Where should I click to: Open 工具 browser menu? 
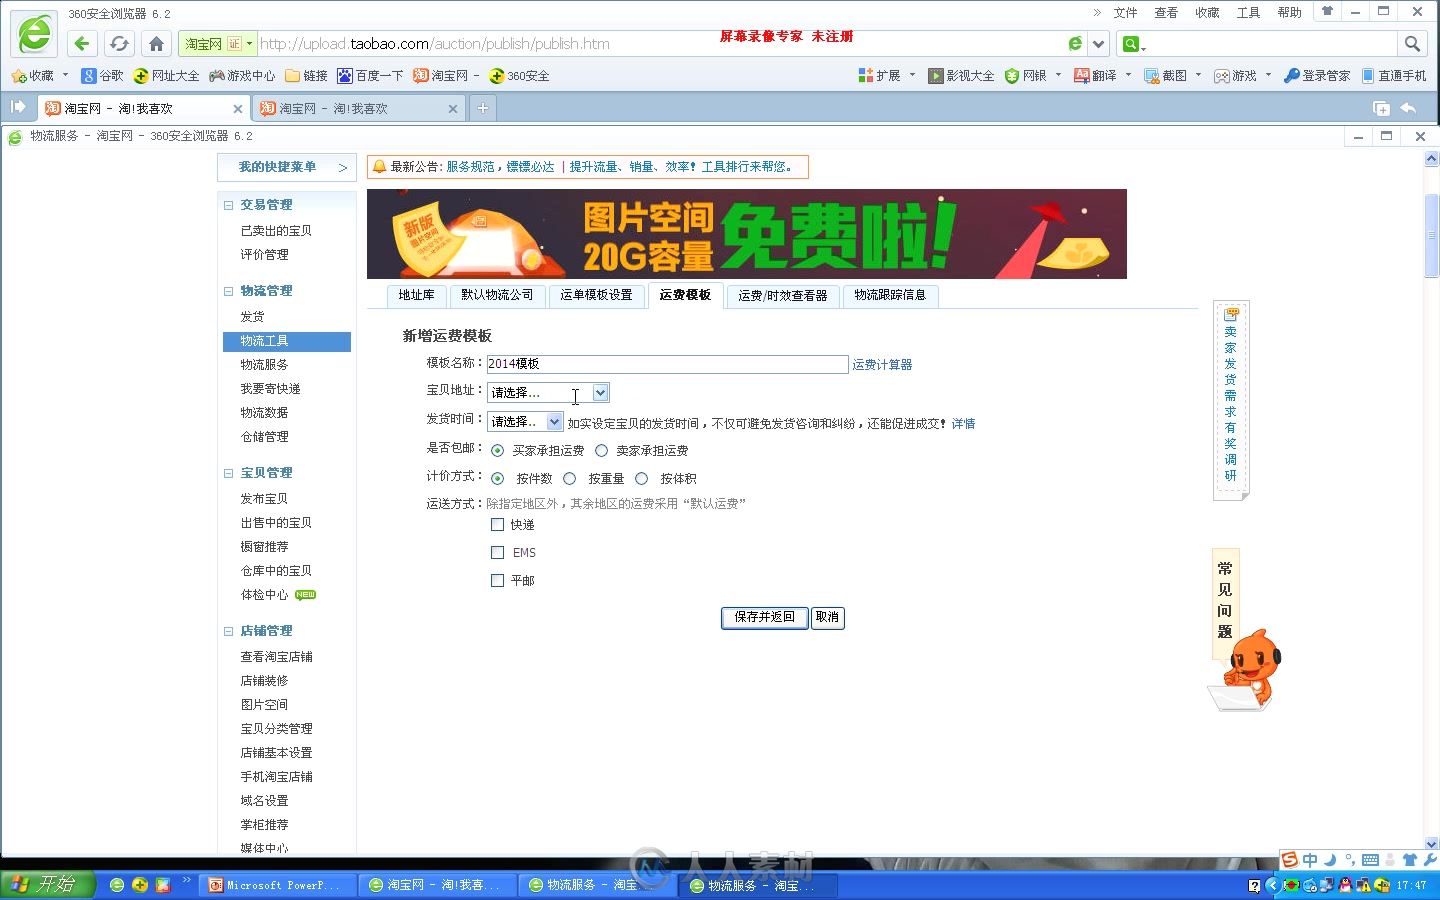point(1248,13)
